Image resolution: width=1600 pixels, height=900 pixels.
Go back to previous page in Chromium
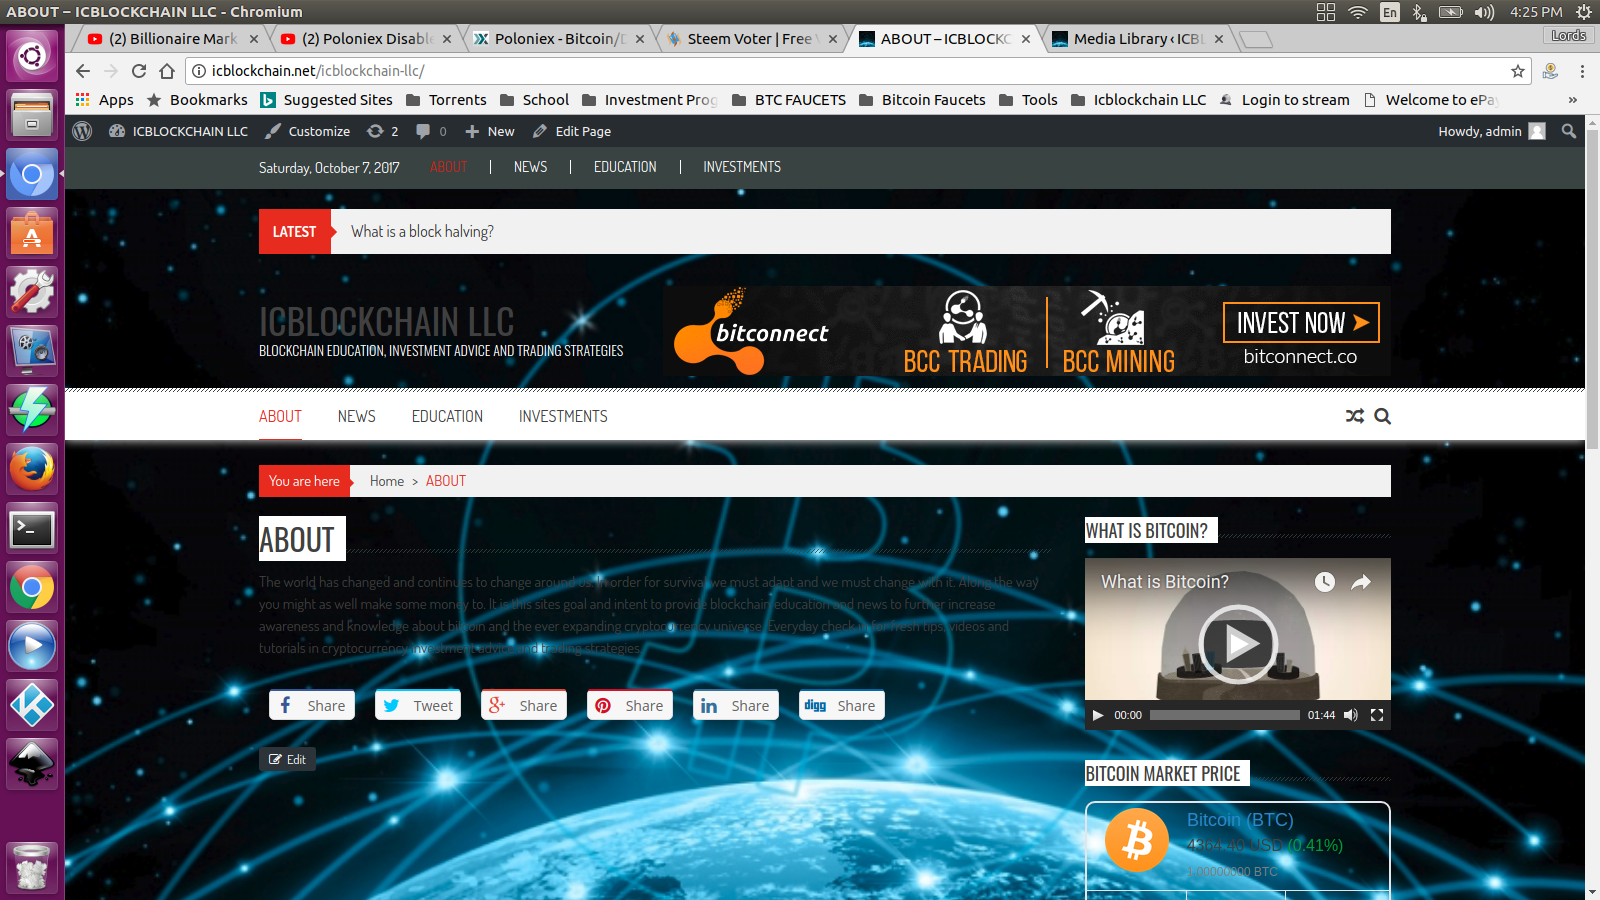click(x=83, y=71)
